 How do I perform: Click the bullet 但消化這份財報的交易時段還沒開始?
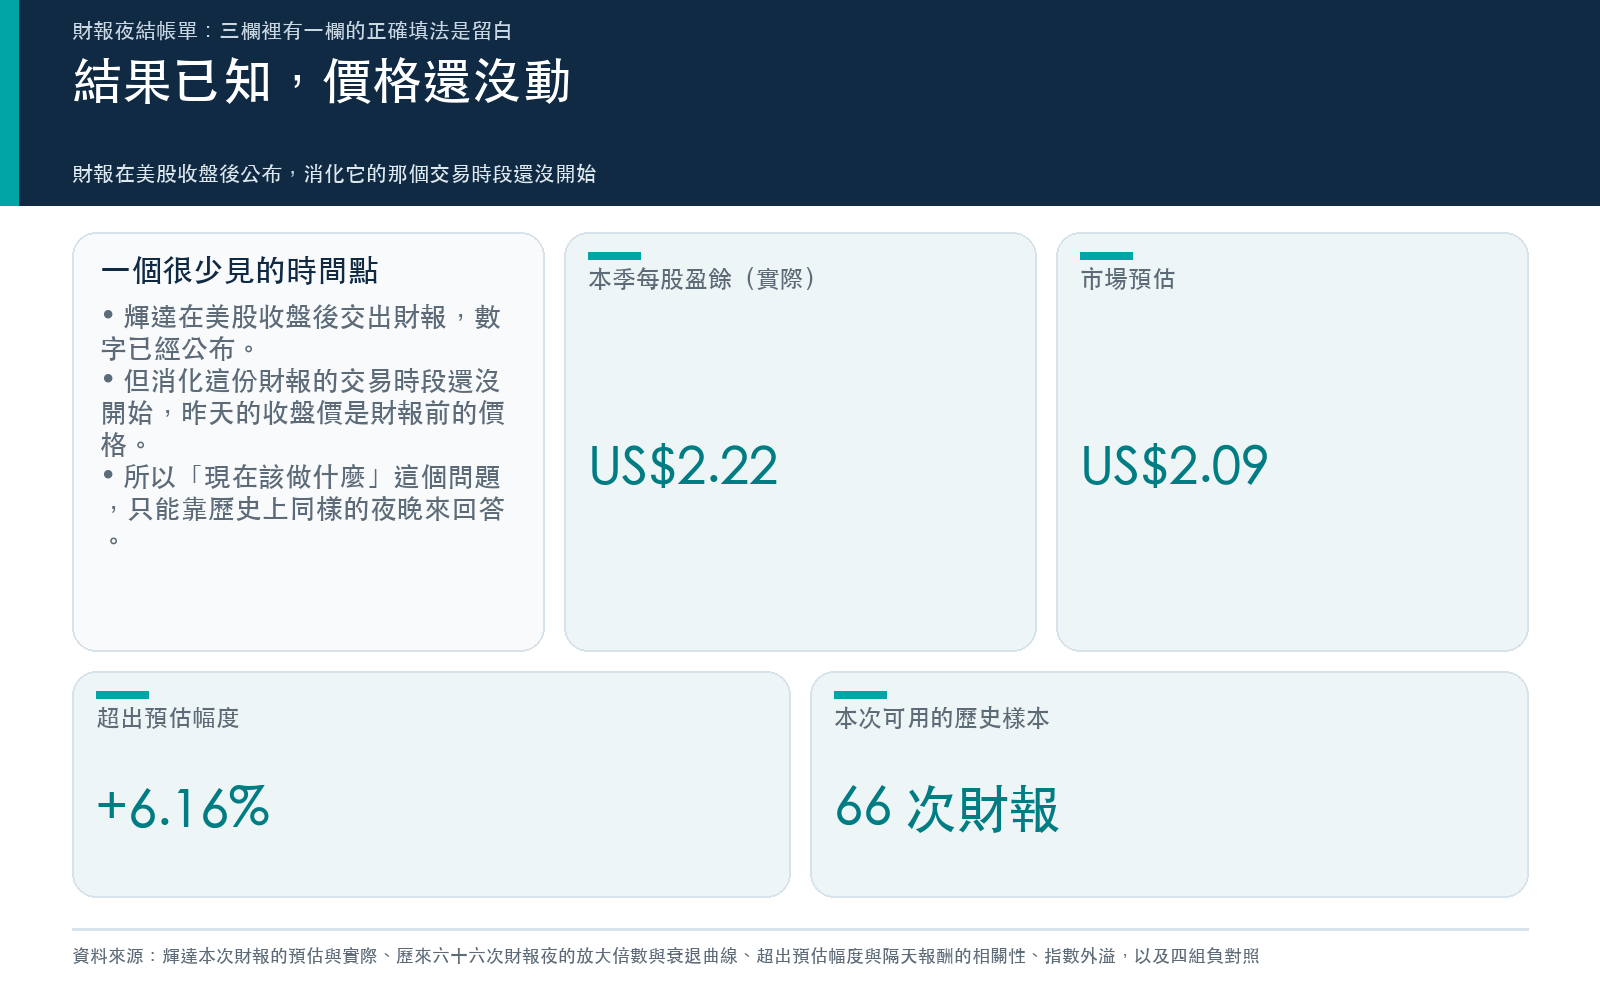[x=303, y=413]
